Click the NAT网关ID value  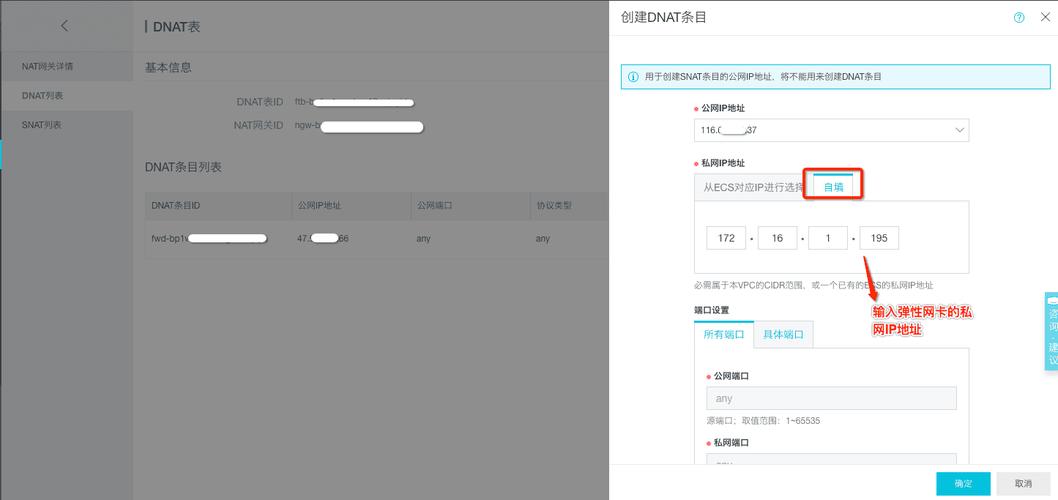359,126
